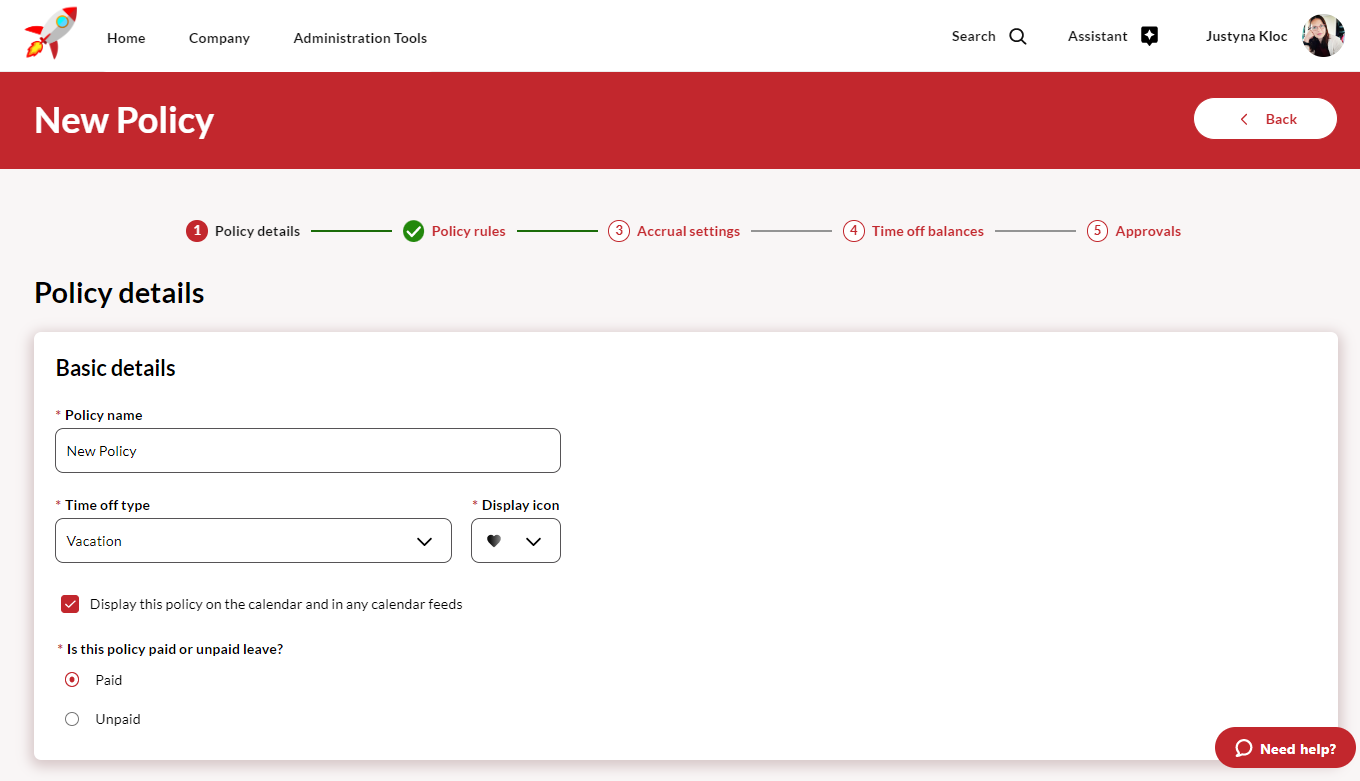Select step 5 circle for Approvals

(x=1097, y=231)
